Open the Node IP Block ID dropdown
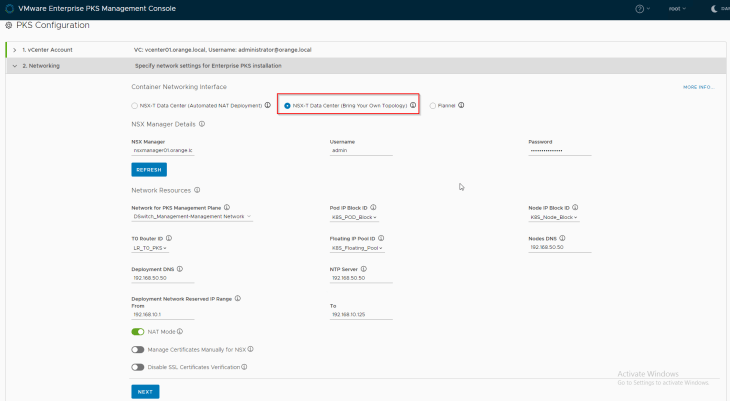Viewport: 730px width, 401px height. (x=553, y=216)
